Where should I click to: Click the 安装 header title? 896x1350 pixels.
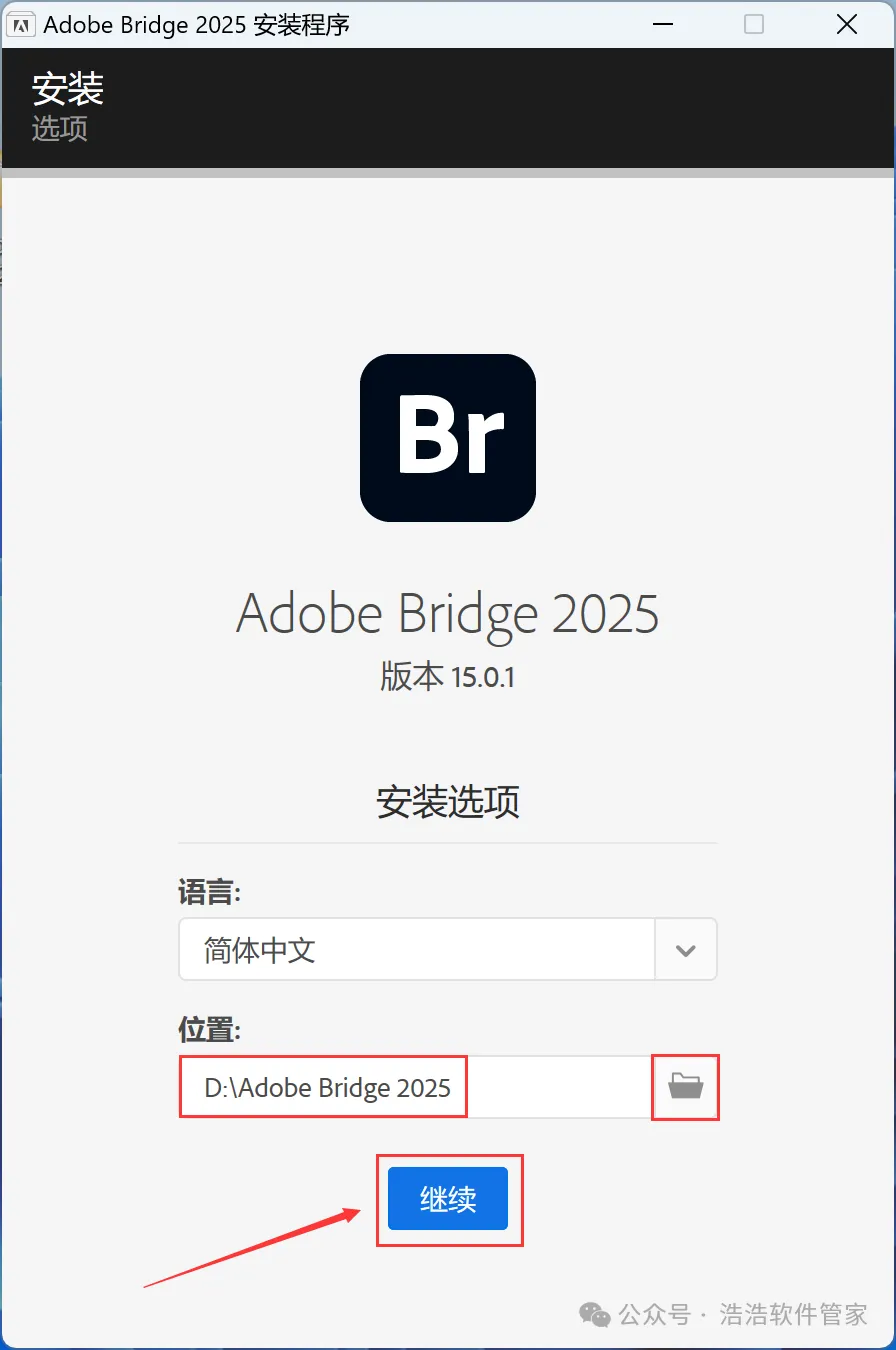click(68, 89)
